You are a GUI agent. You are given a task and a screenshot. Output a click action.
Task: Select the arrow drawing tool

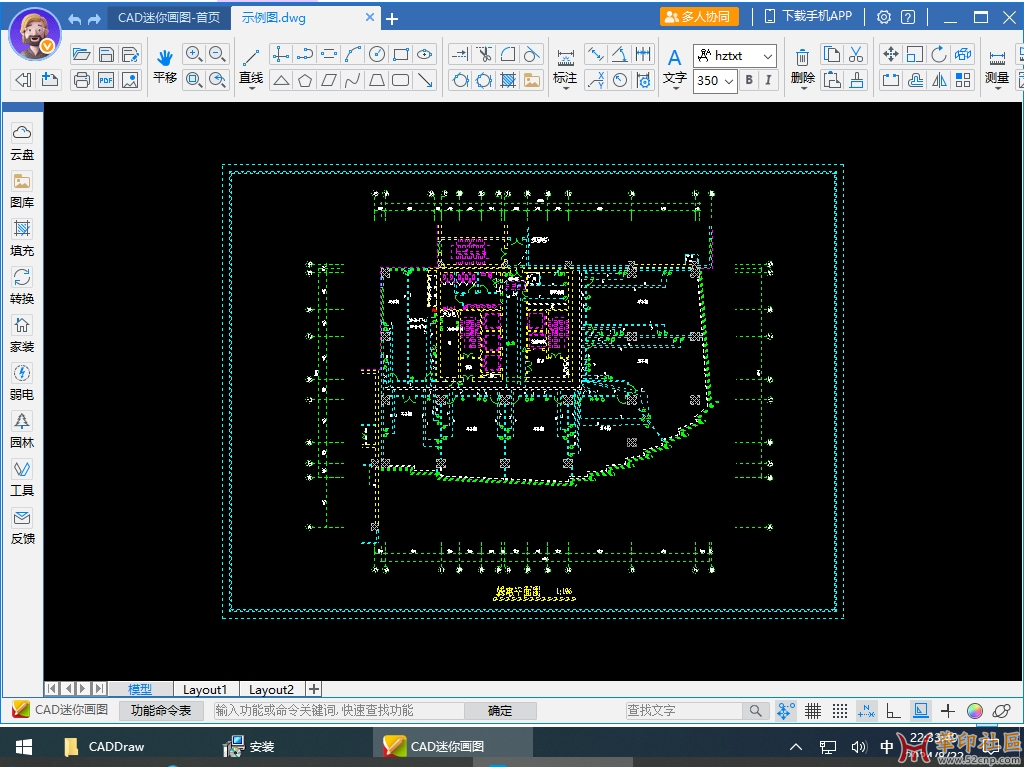point(425,80)
